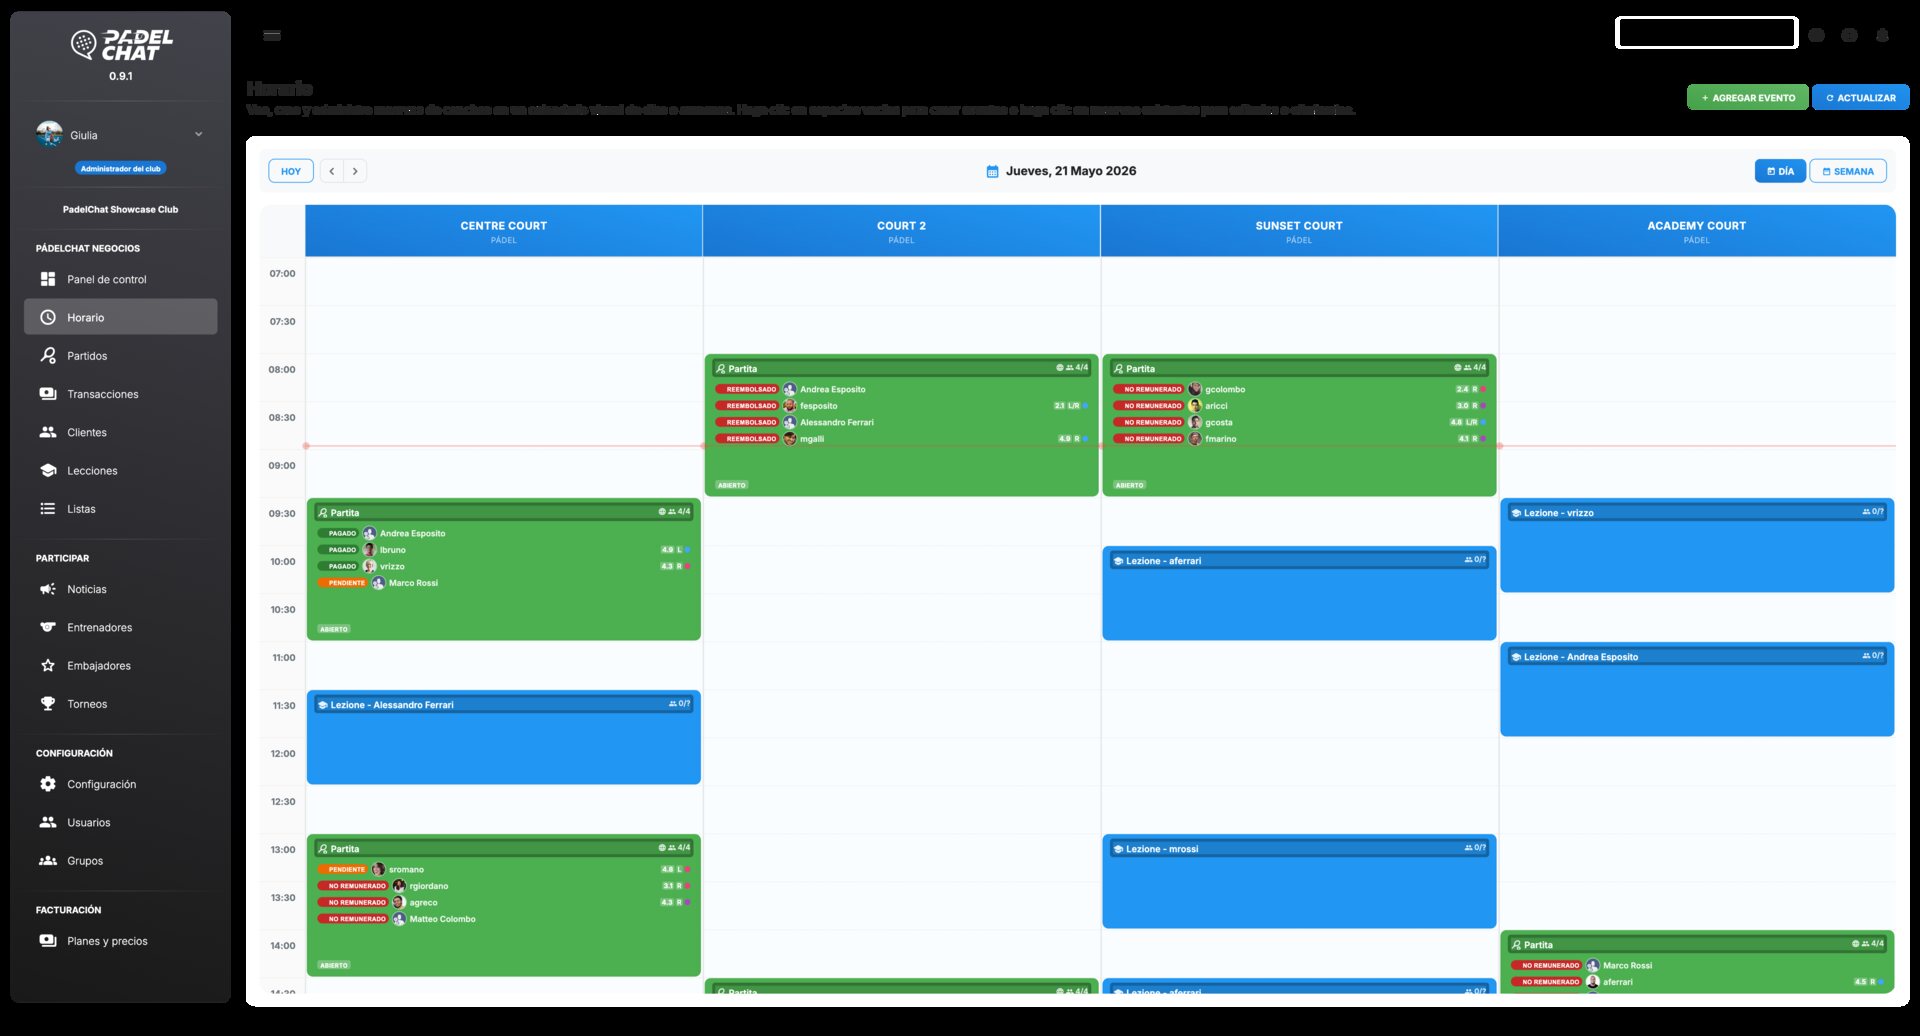Switch to DÍA view
This screenshot has width=1920, height=1036.
click(1780, 171)
